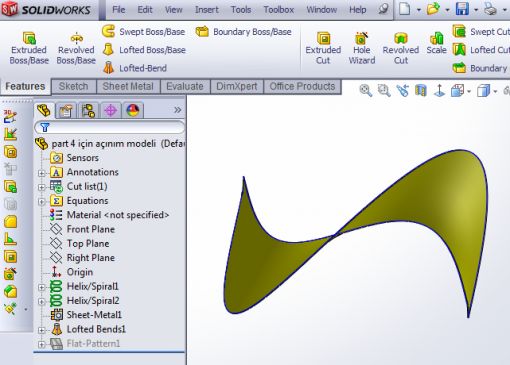510x365 pixels.
Task: Select Swept Boss/Base button
Action: click(144, 32)
